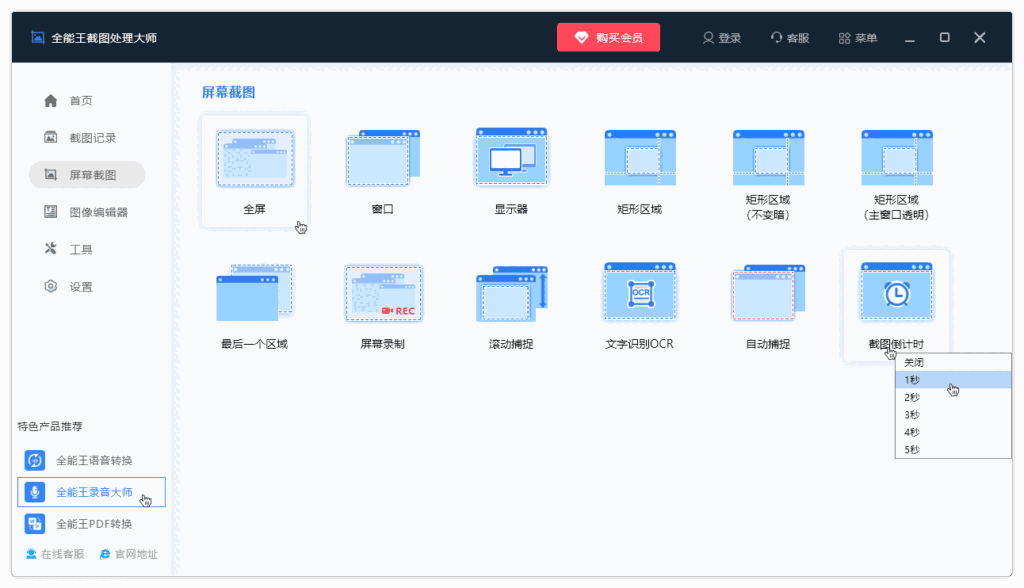Choose 关闭 to disable the countdown
The image size is (1024, 588).
(950, 361)
